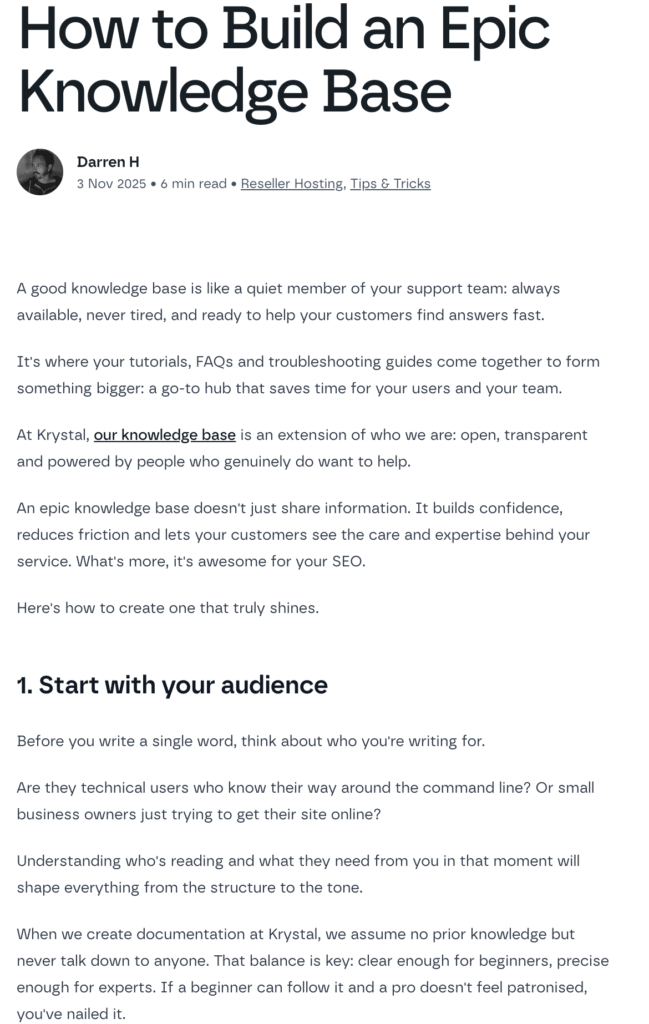Click the "1. Start with your audience" heading

click(x=172, y=685)
